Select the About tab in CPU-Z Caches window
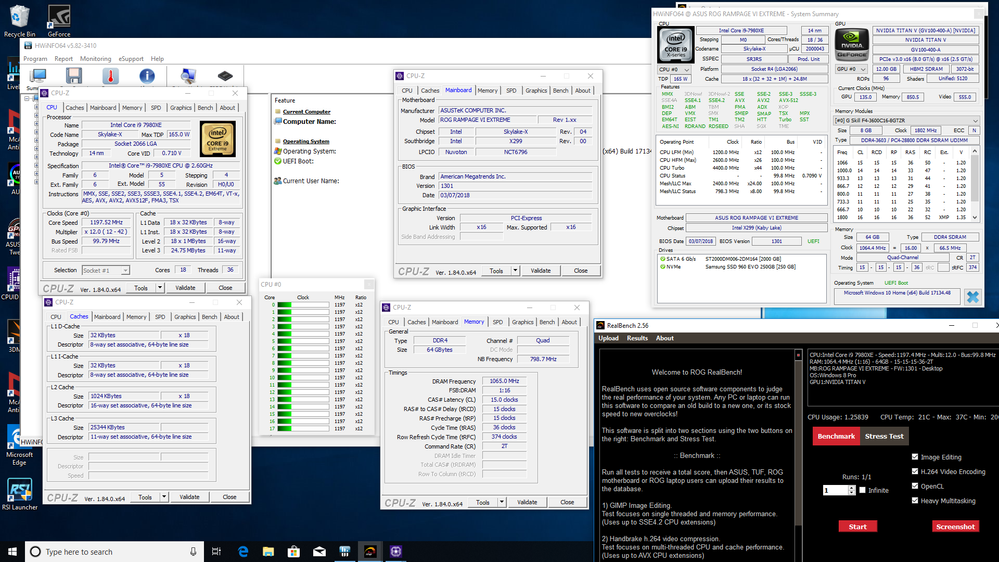 click(x=231, y=317)
